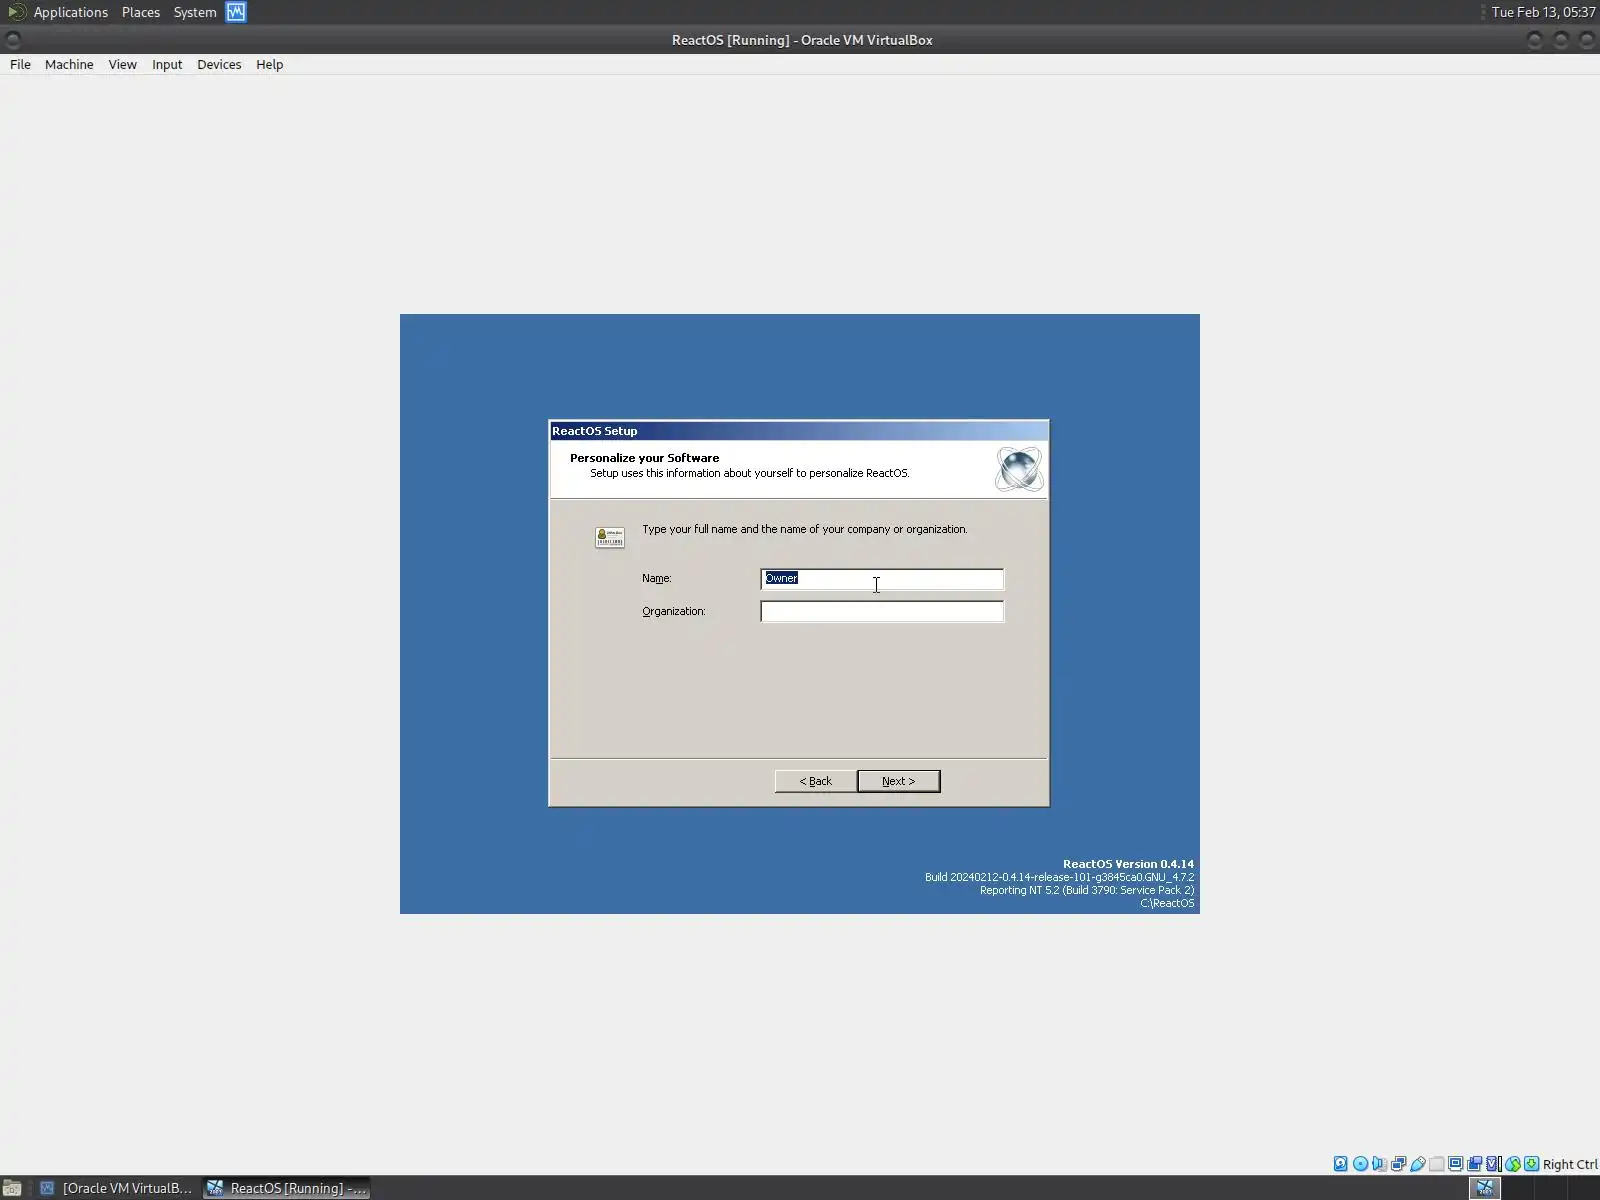The width and height of the screenshot is (1600, 1200).
Task: Click the Next button in ReactOS Setup
Action: point(898,781)
